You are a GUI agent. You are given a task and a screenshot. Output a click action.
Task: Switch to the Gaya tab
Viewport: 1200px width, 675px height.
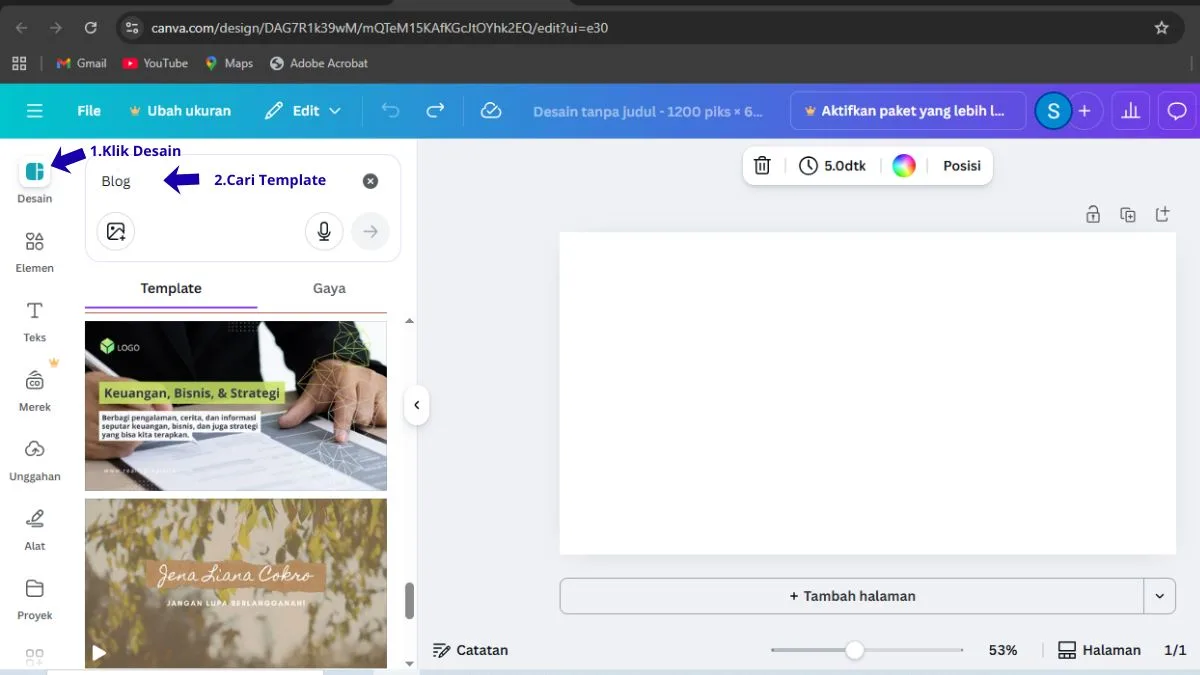[x=329, y=288]
